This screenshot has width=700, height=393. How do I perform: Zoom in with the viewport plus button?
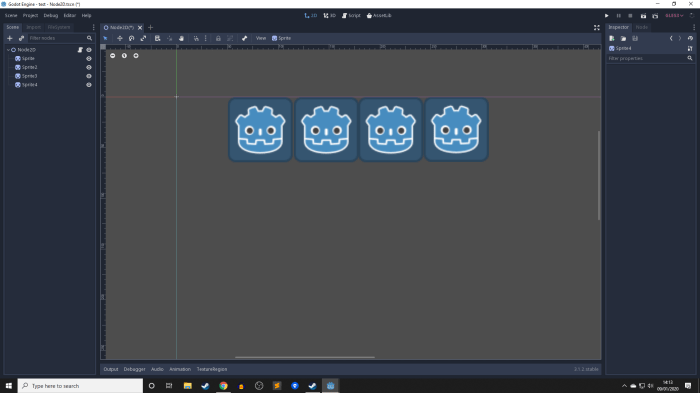136,56
